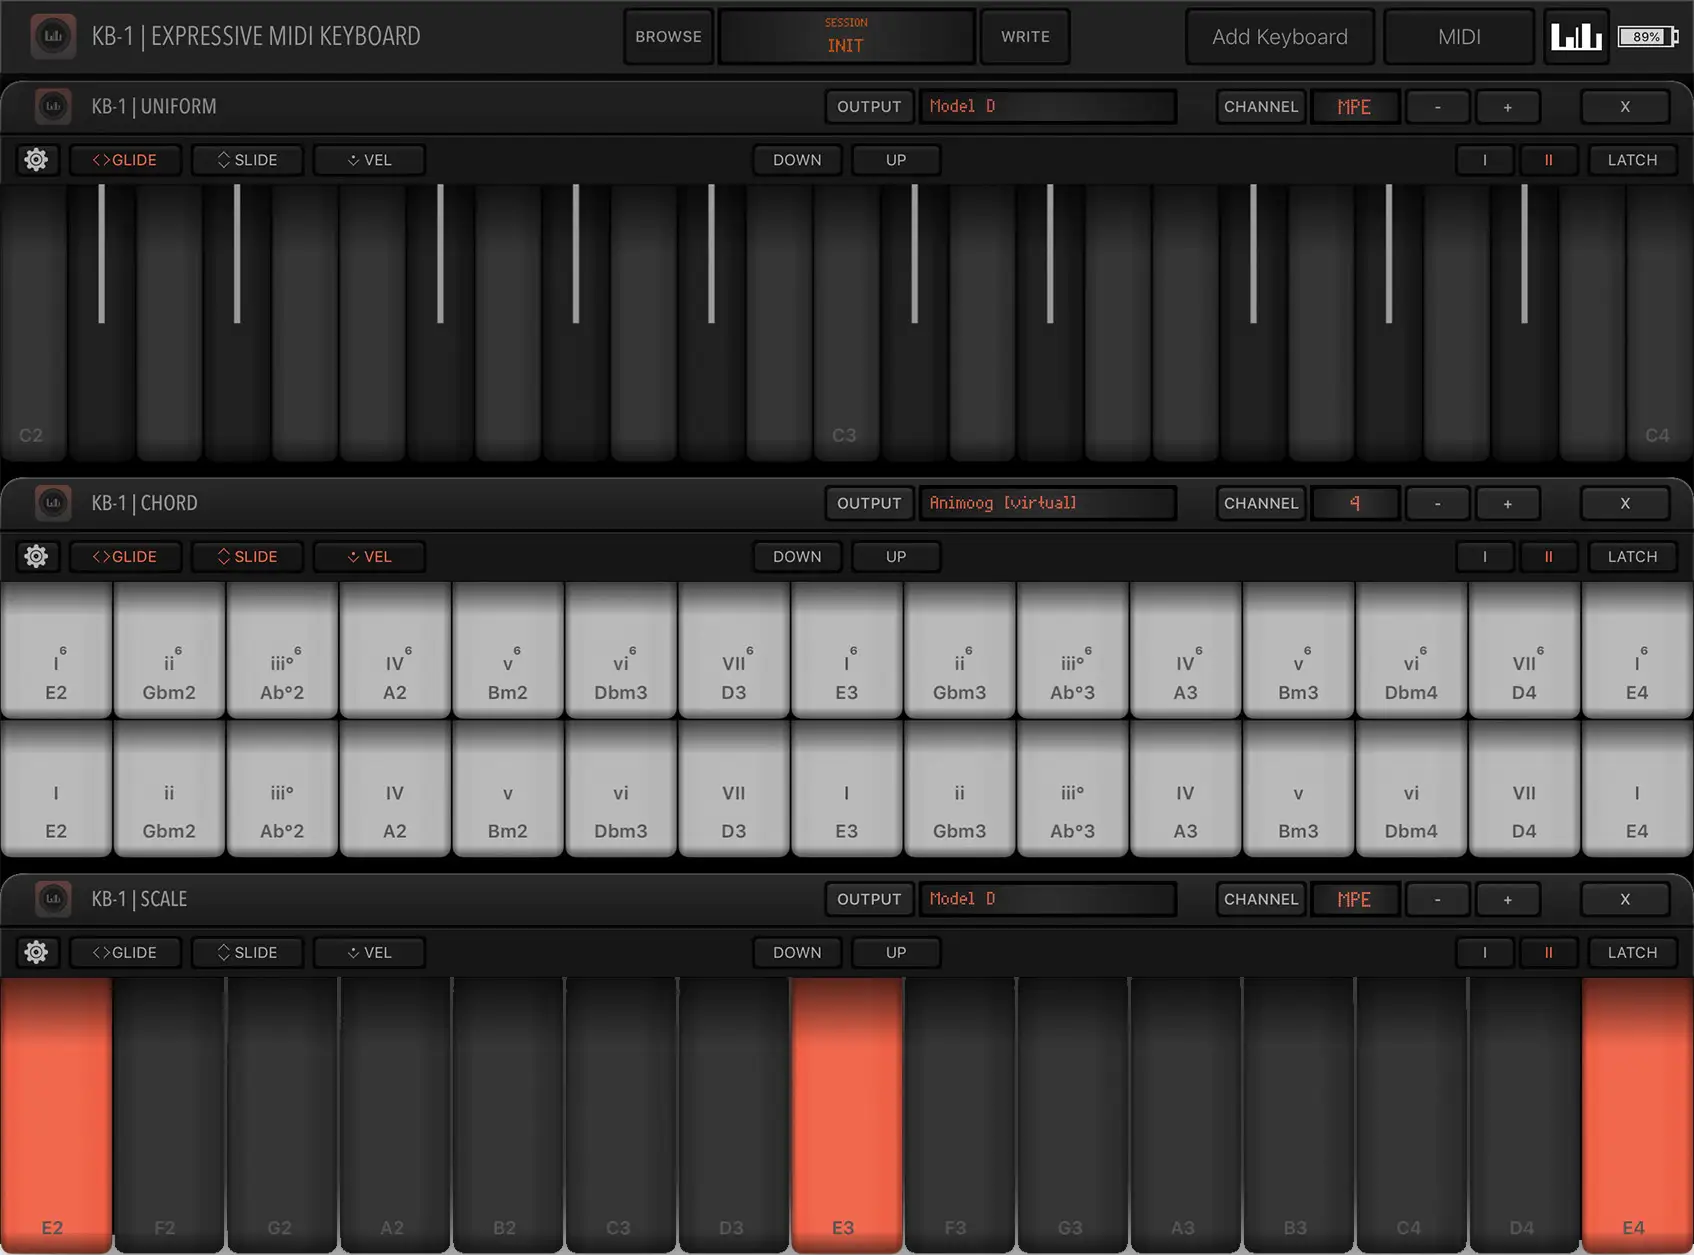Viewport: 1694px width, 1255px height.
Task: Play the orange E4 key on Scale keyboard
Action: pos(1637,1114)
